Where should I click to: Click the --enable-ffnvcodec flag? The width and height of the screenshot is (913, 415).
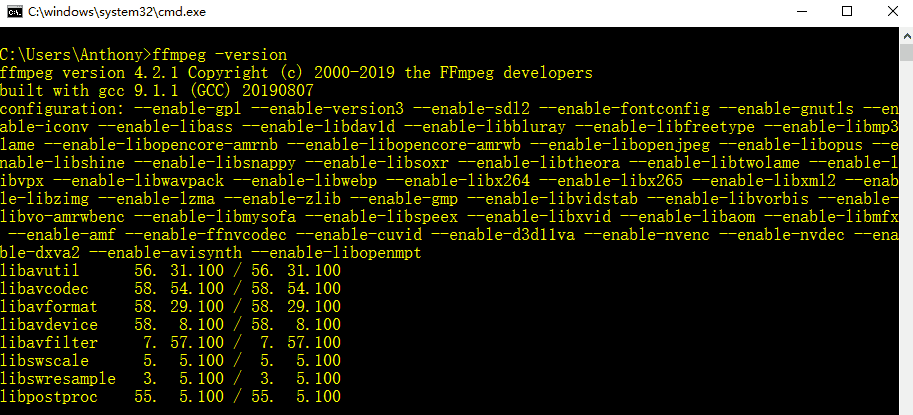(206, 235)
